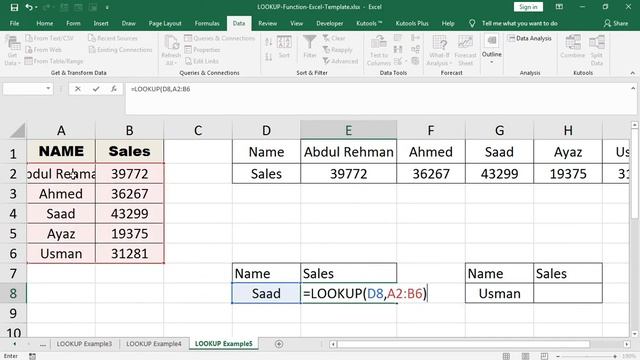Viewport: 640px width, 360px height.
Task: Click From Table/Range command
Action: pyautogui.click(x=54, y=61)
